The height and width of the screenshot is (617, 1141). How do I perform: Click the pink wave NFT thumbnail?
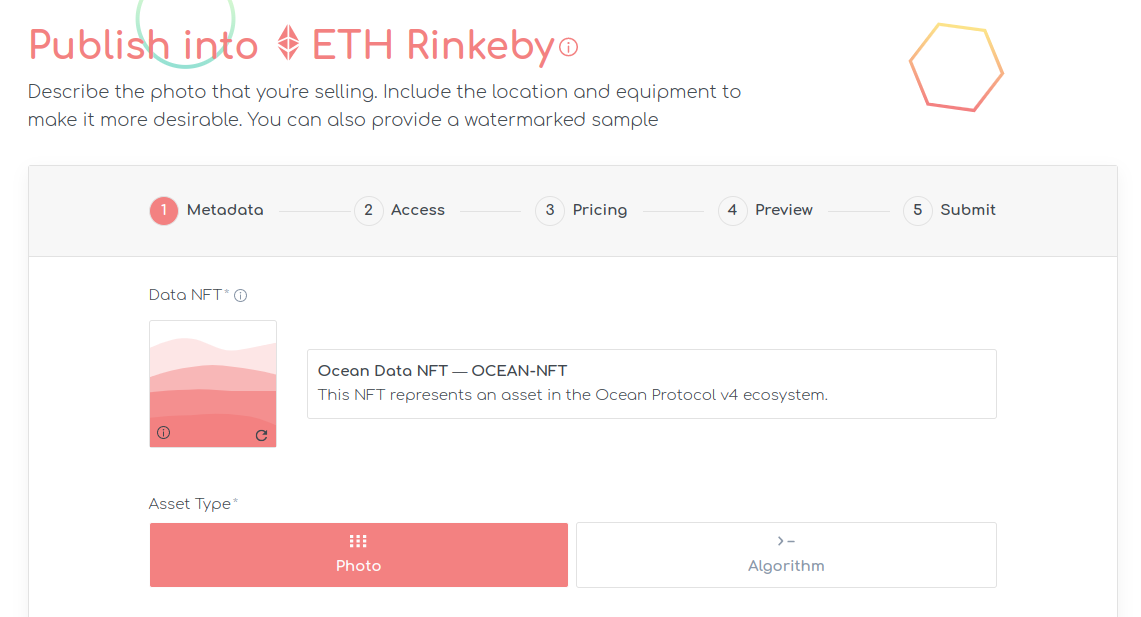[x=212, y=383]
